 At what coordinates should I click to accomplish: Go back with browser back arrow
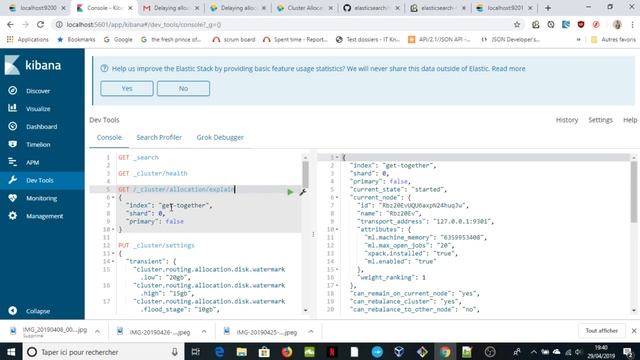10,24
